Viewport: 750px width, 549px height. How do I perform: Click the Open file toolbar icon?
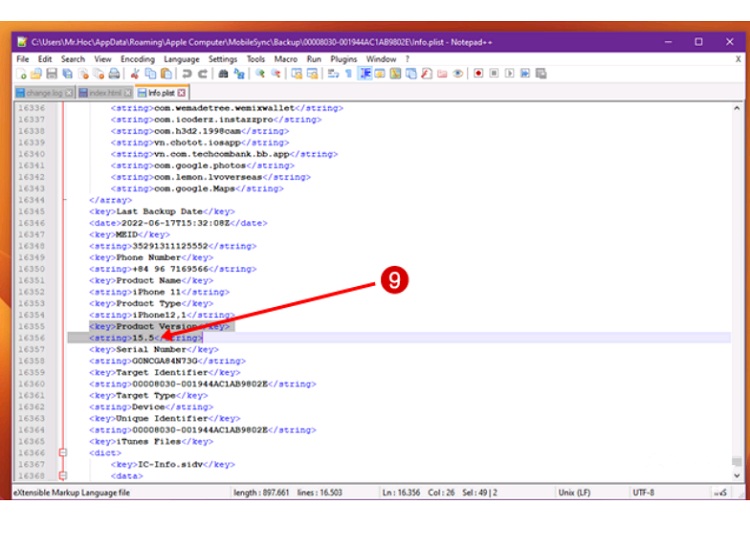click(x=35, y=74)
